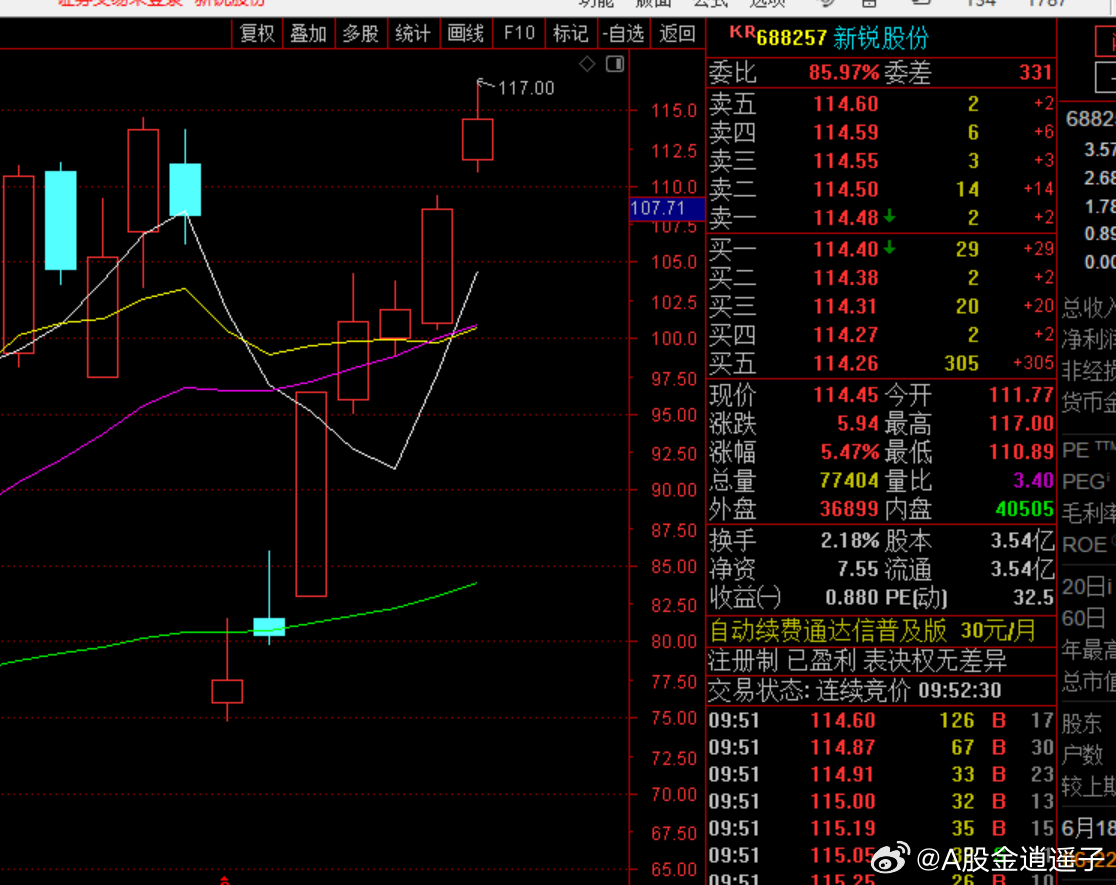Screen dimensions: 1116x885
Task: Click the 最高 117.00 value
Action: pyautogui.click(x=1021, y=424)
